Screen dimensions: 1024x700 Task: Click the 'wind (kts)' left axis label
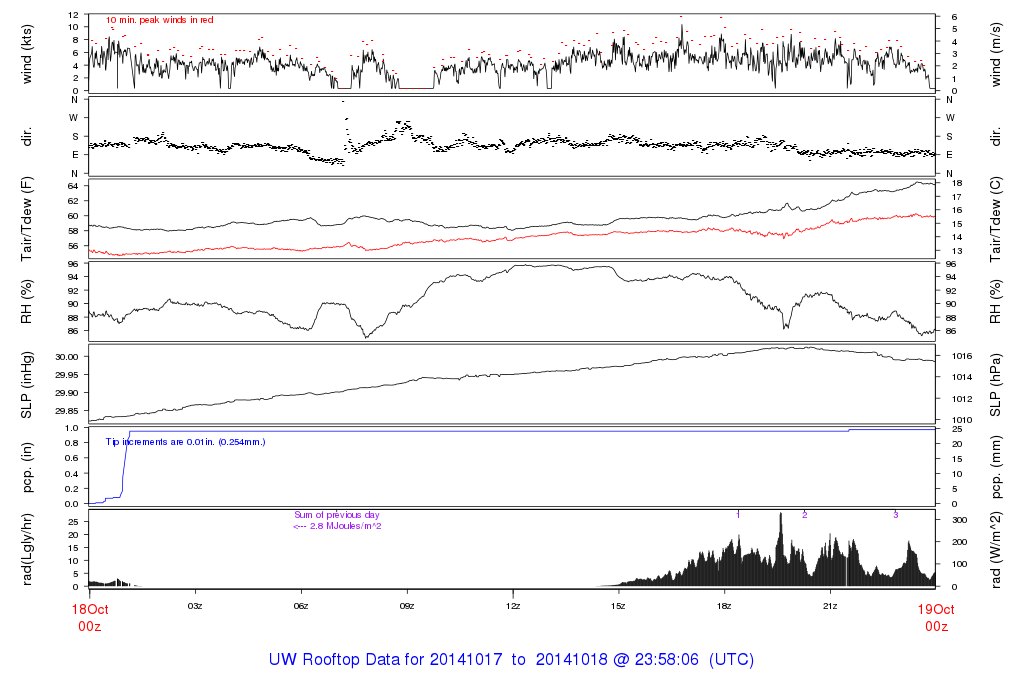[27, 52]
